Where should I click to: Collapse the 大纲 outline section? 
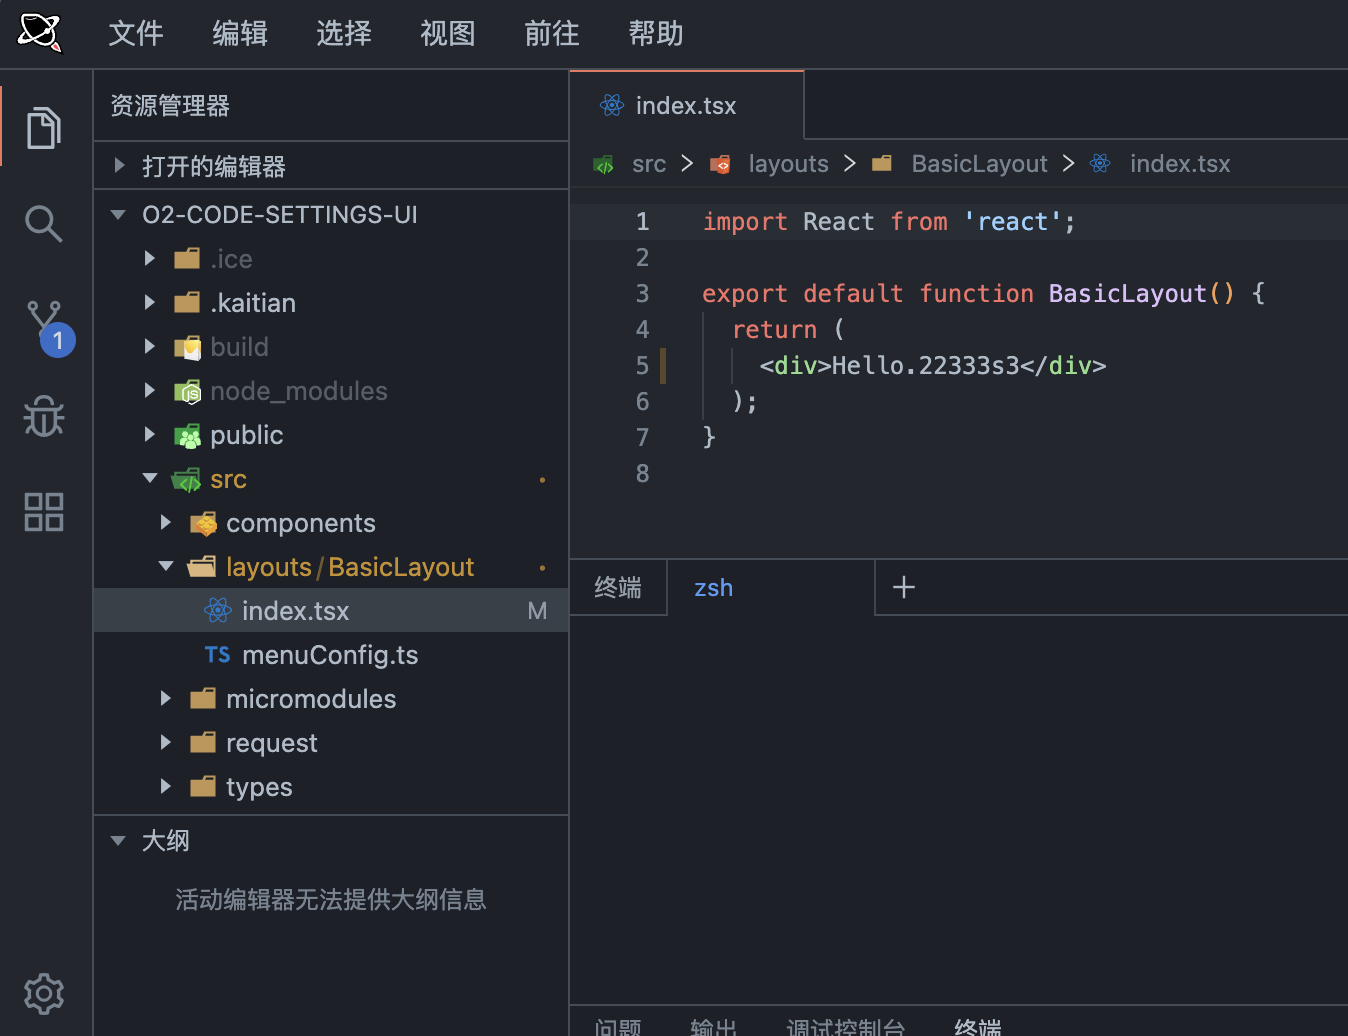(x=118, y=841)
